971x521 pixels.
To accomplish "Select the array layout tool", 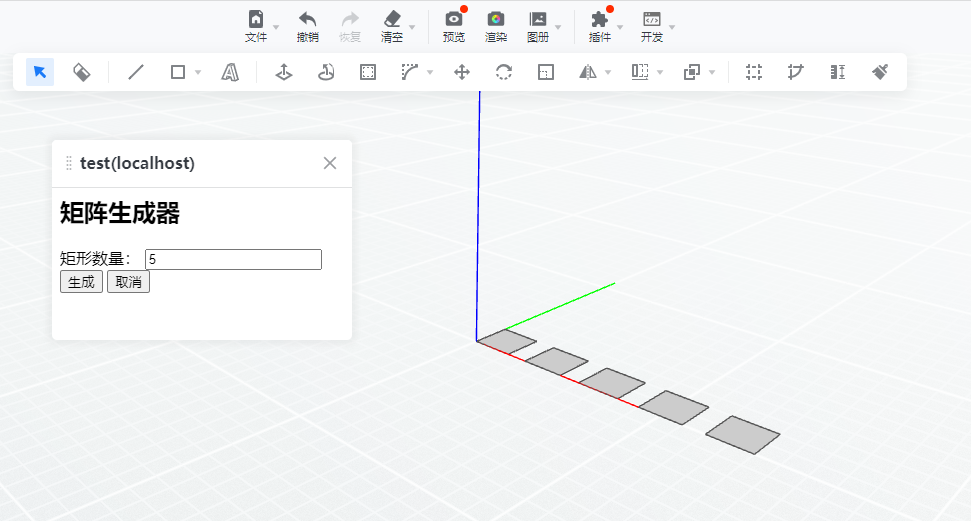I will pyautogui.click(x=640, y=72).
